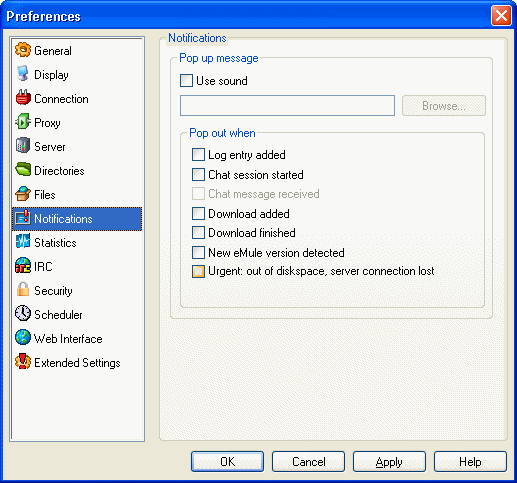Screen dimensions: 517x483
Task: Click the Apply button
Action: tap(389, 462)
